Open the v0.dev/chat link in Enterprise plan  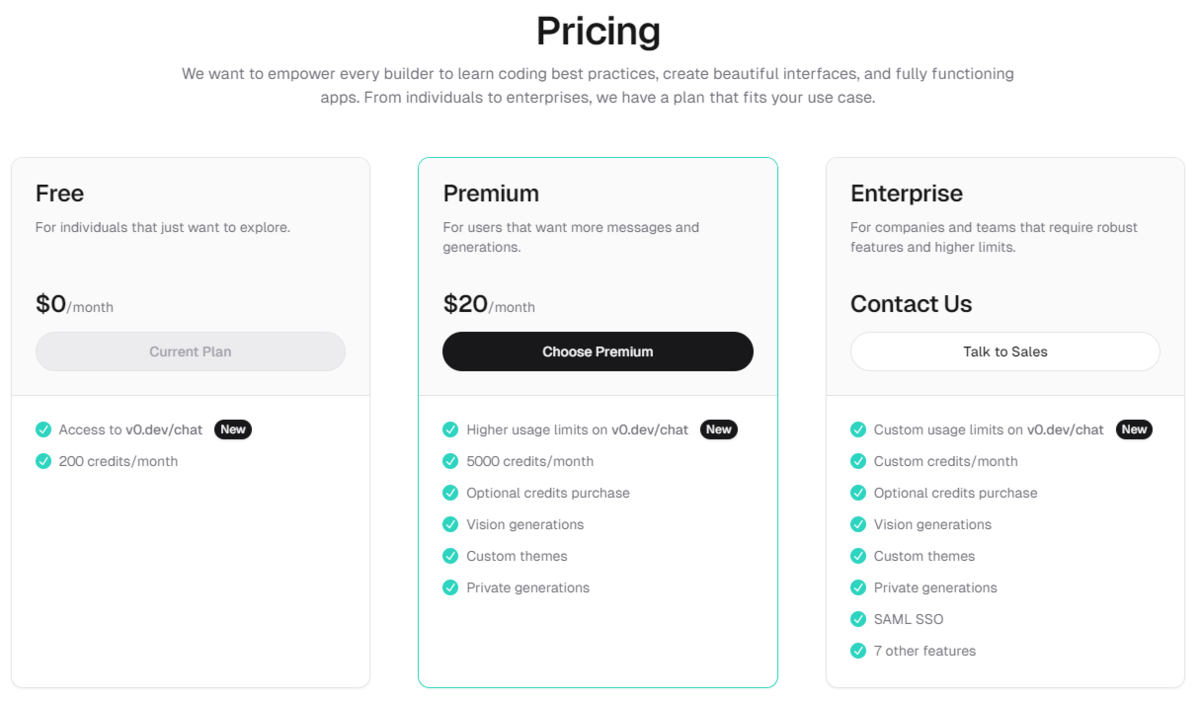pyautogui.click(x=1065, y=429)
